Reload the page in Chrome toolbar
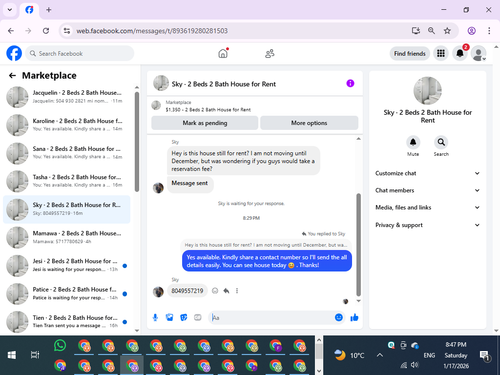 (46, 31)
